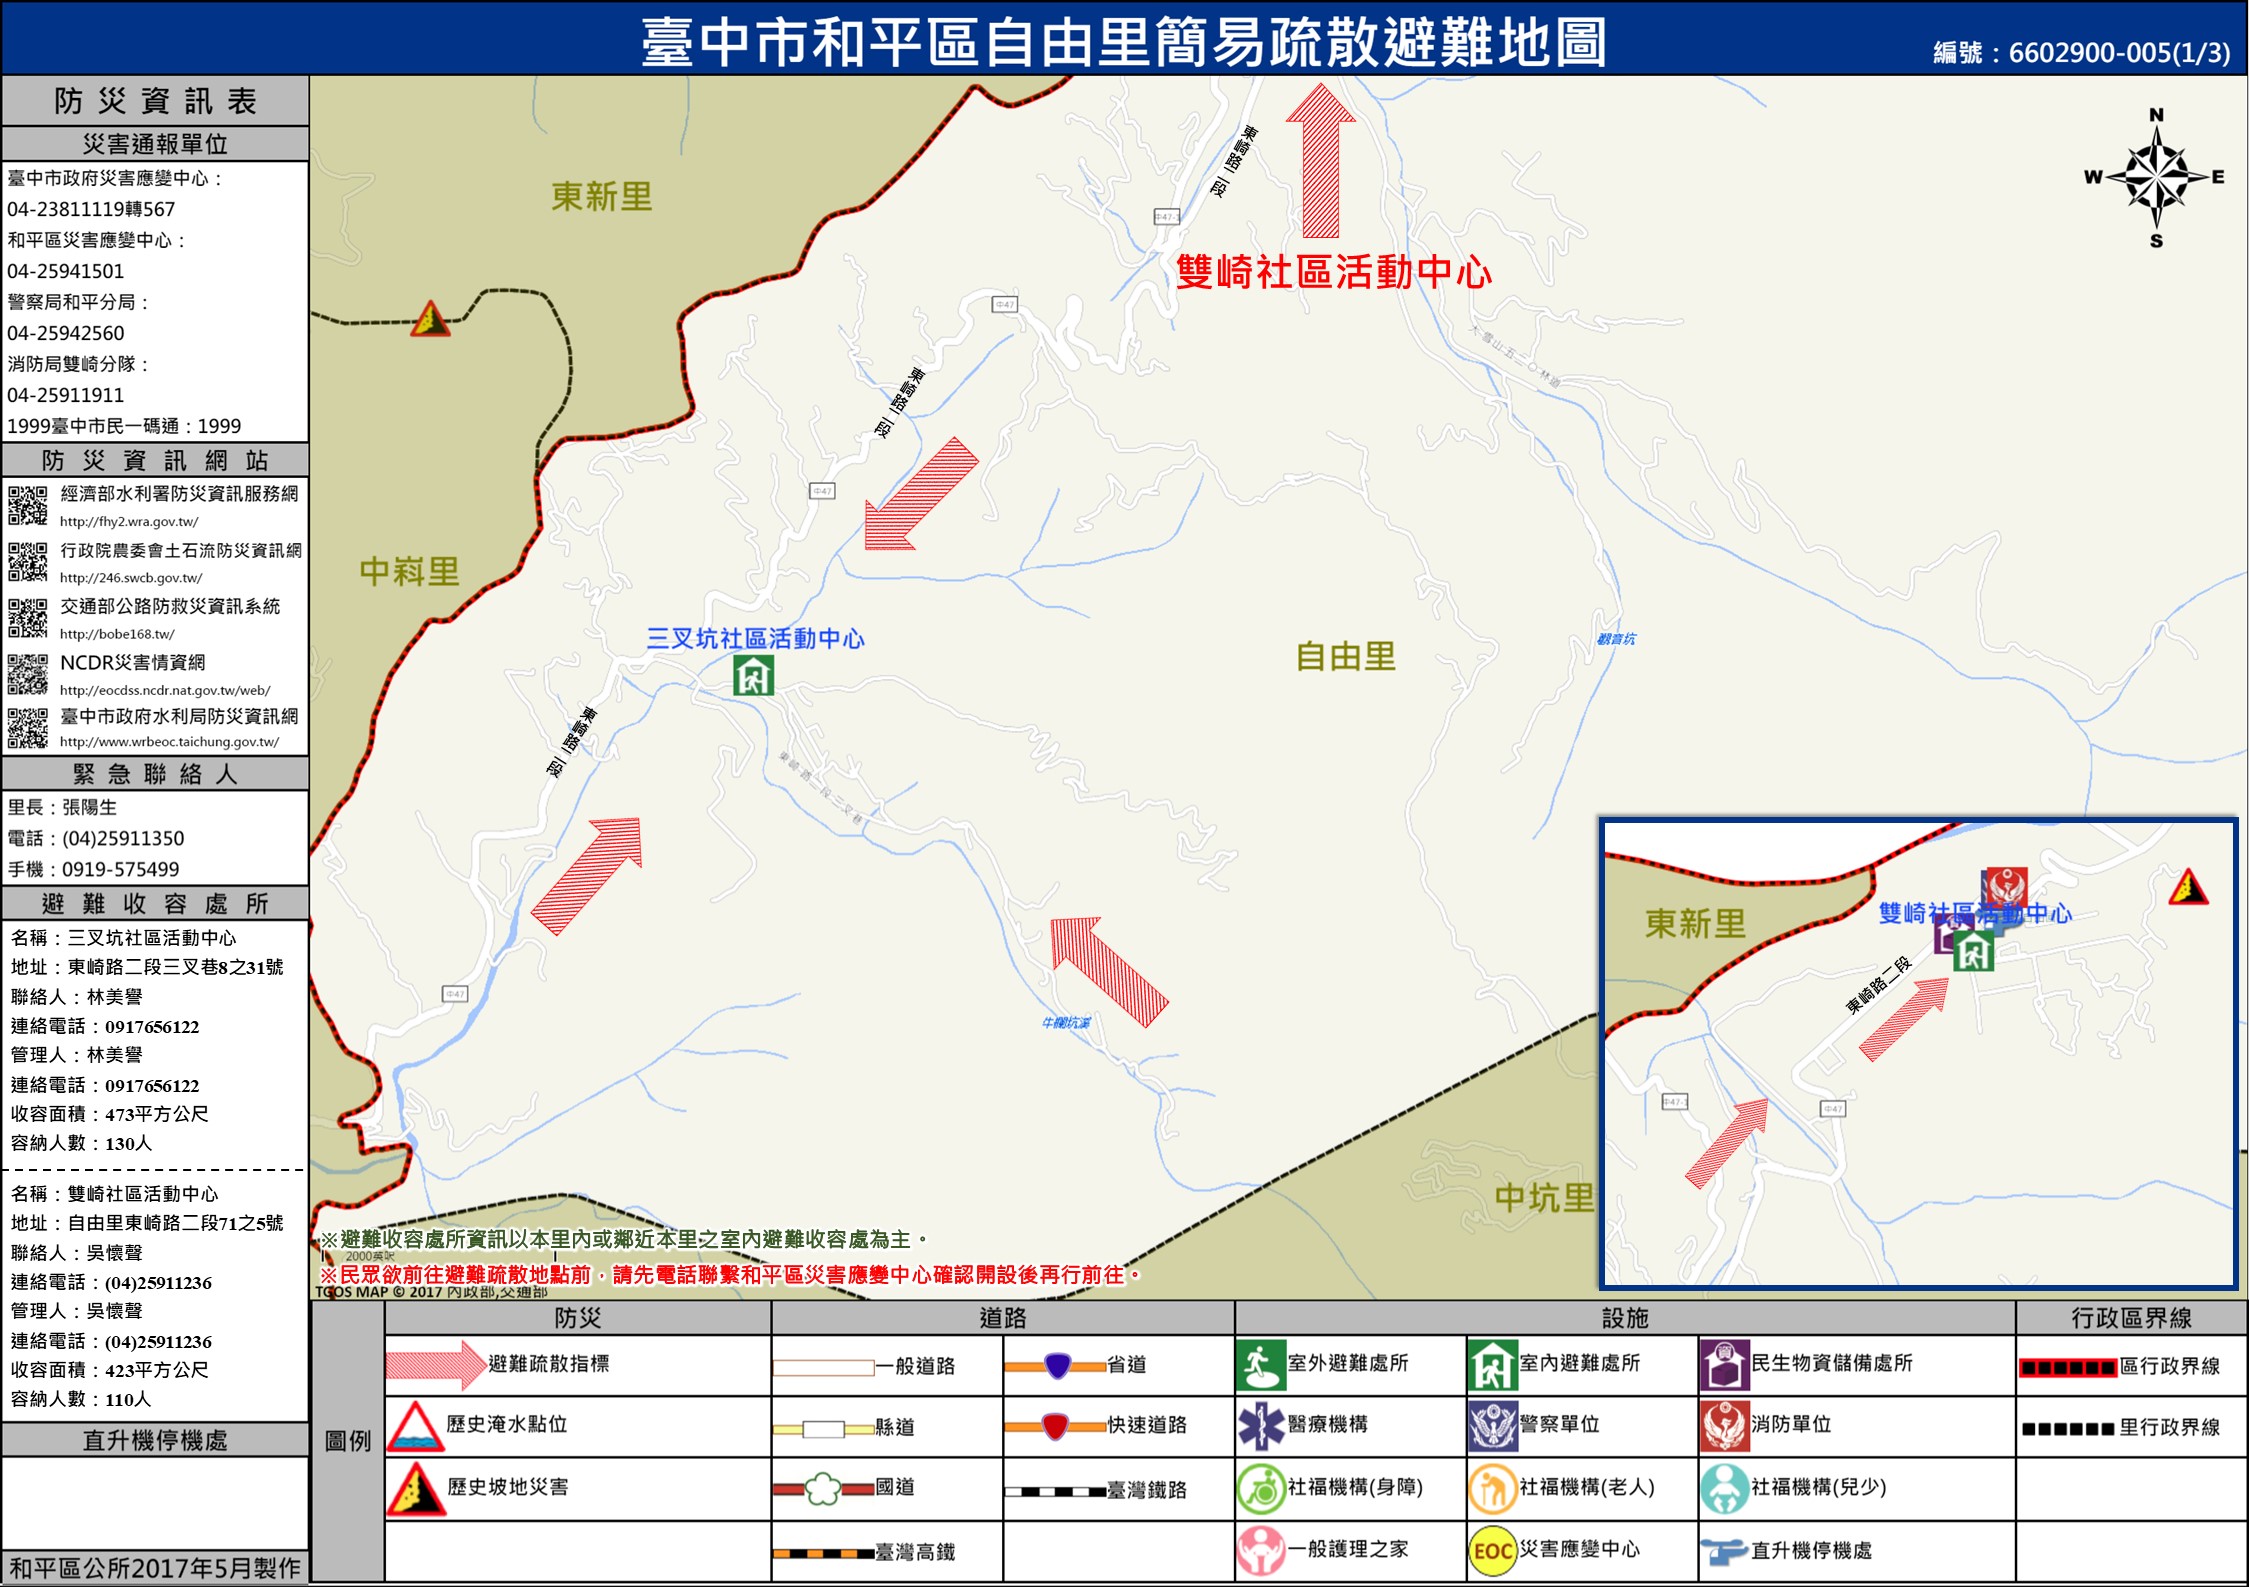Click the QR code beside 交通部公路防救災資訊系統
Image resolution: width=2249 pixels, height=1587 pixels.
tap(27, 617)
